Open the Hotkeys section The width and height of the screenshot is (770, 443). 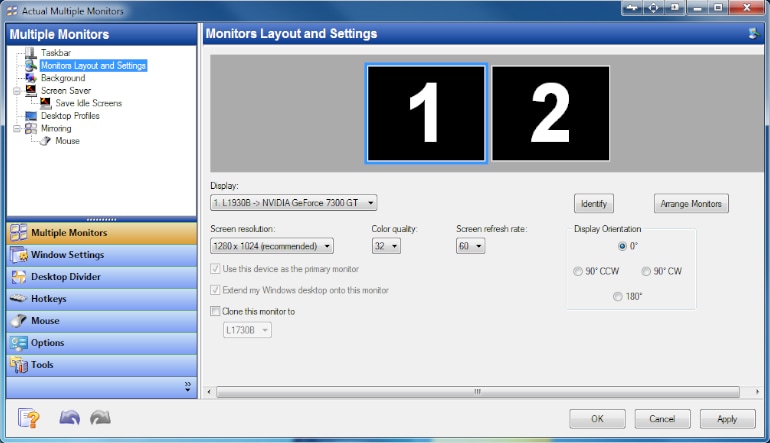coord(102,299)
